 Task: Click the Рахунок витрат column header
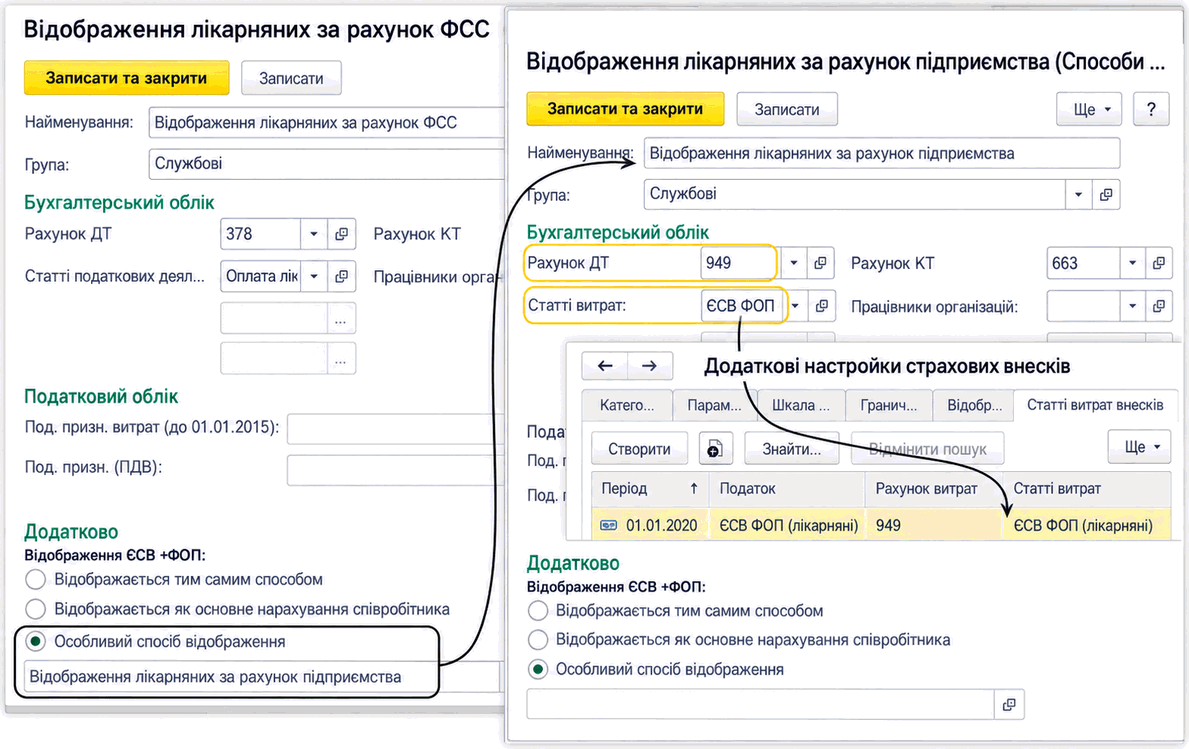934,489
